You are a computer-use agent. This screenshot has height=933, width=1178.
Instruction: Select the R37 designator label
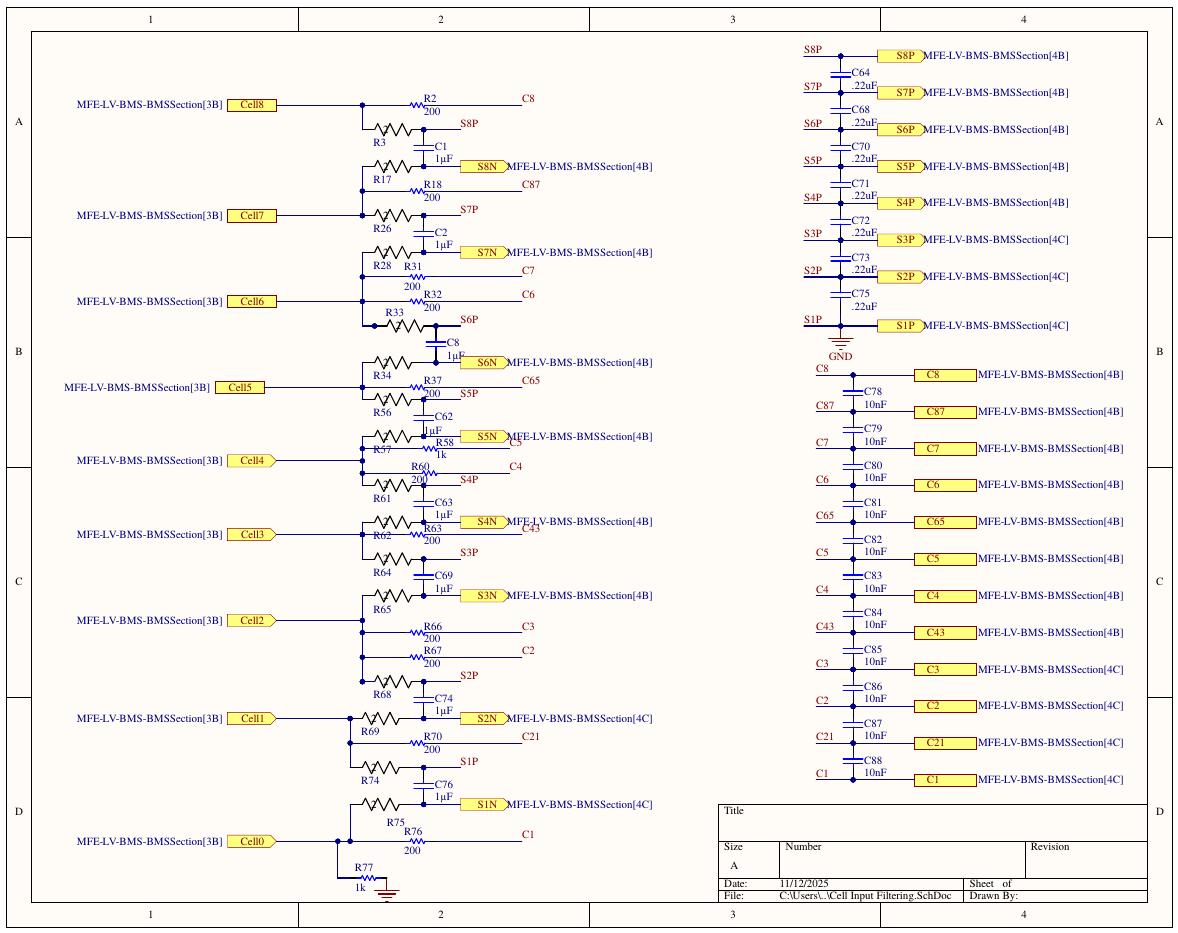tap(433, 381)
